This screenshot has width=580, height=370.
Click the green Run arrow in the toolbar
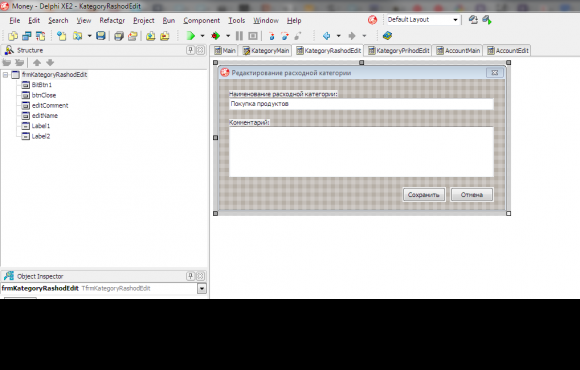[190, 36]
